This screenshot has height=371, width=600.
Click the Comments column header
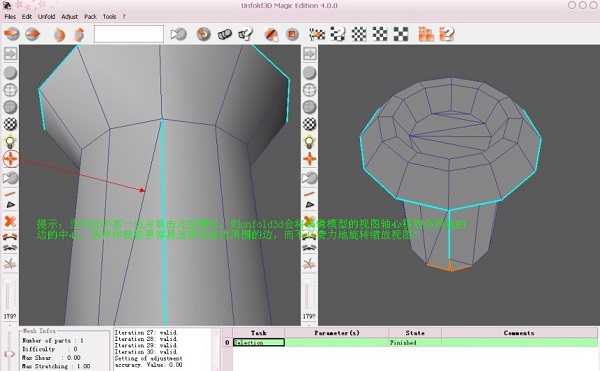519,333
